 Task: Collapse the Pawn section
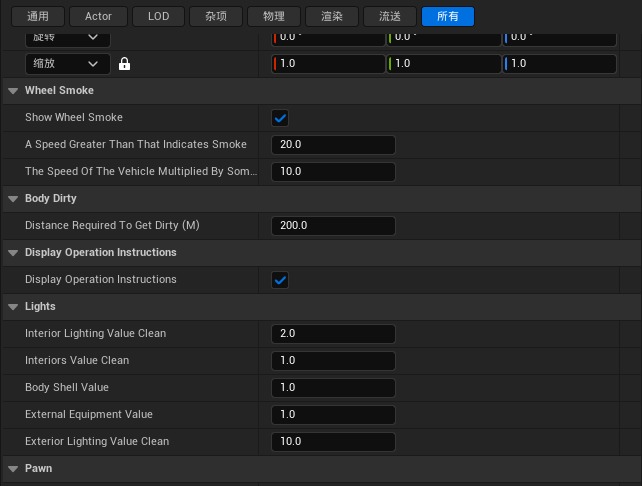coord(13,469)
